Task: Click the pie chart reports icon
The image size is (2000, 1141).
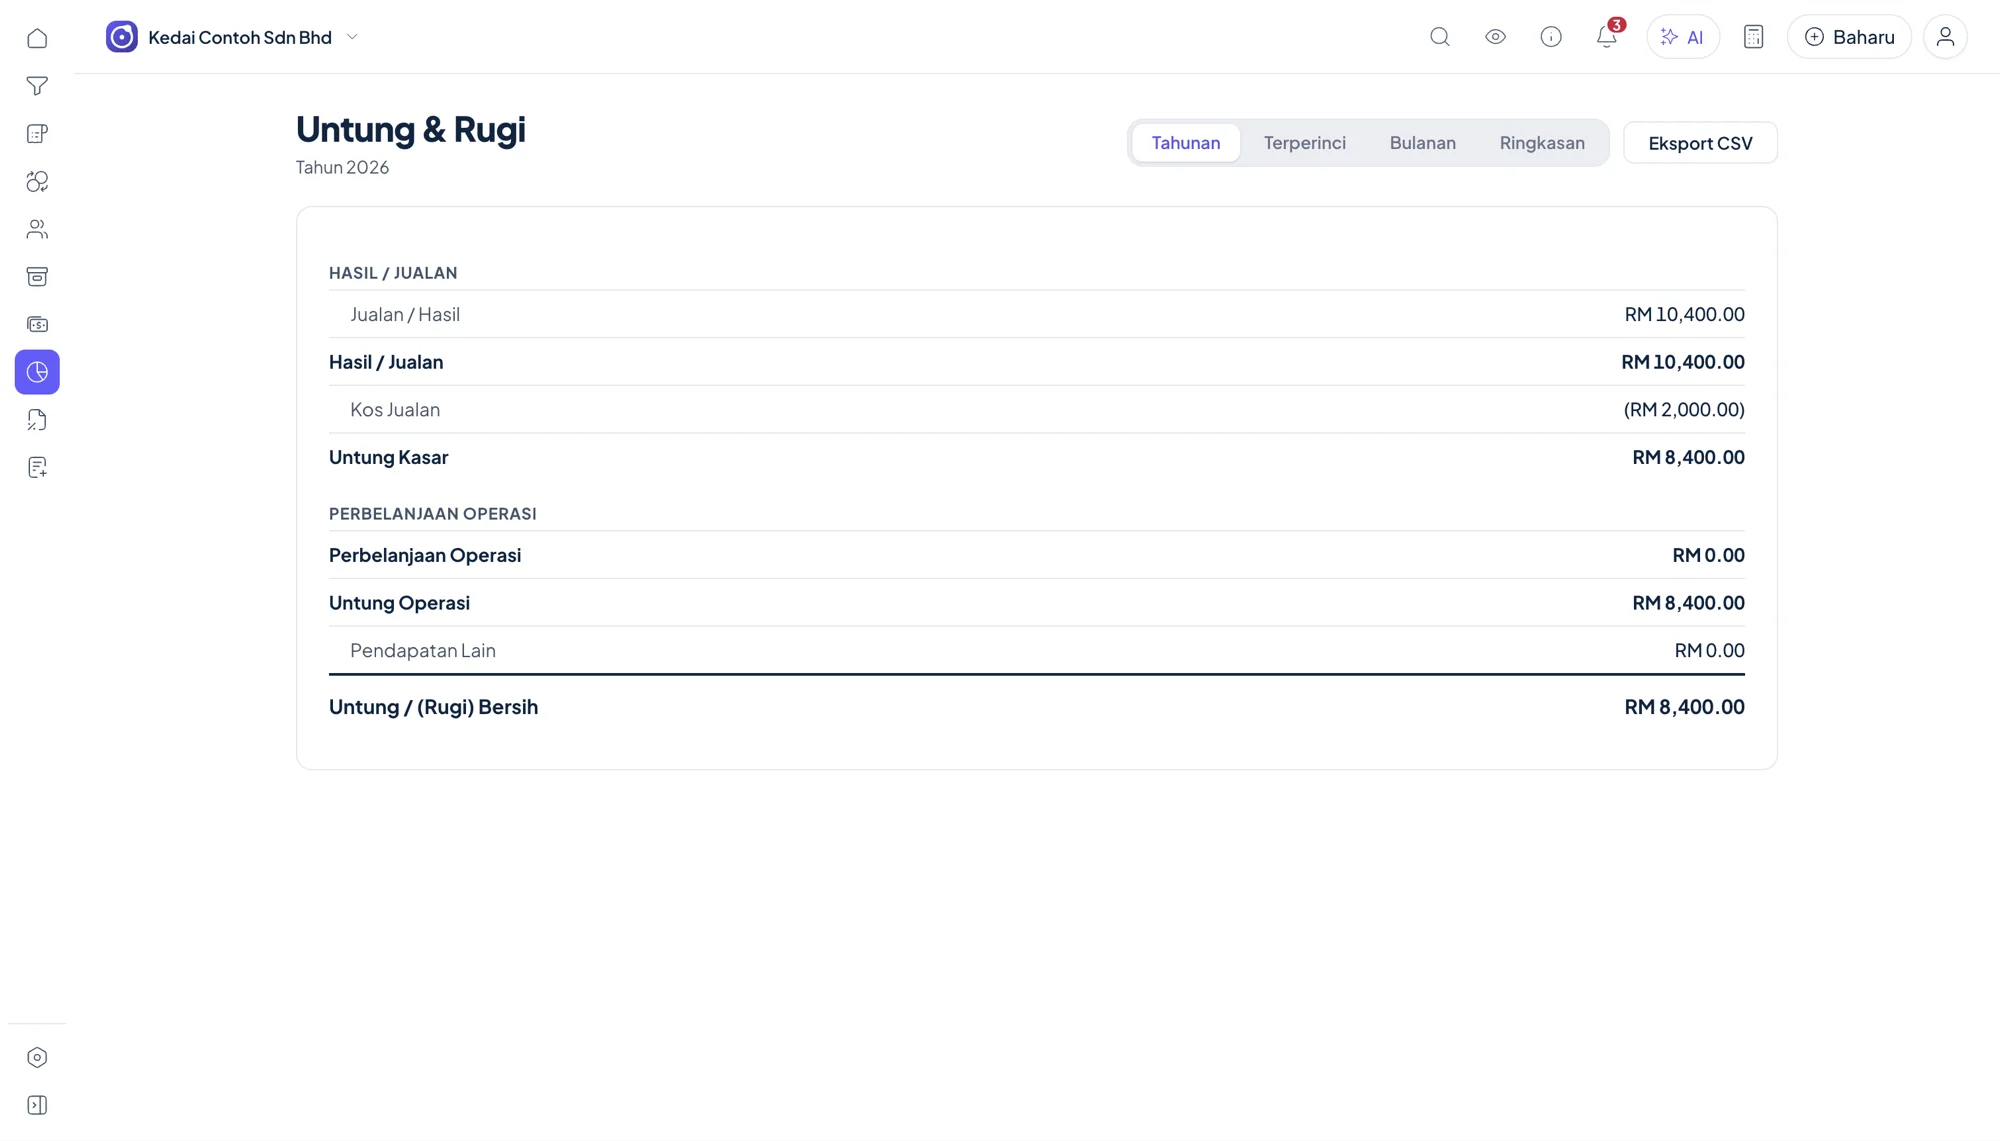Action: (37, 372)
